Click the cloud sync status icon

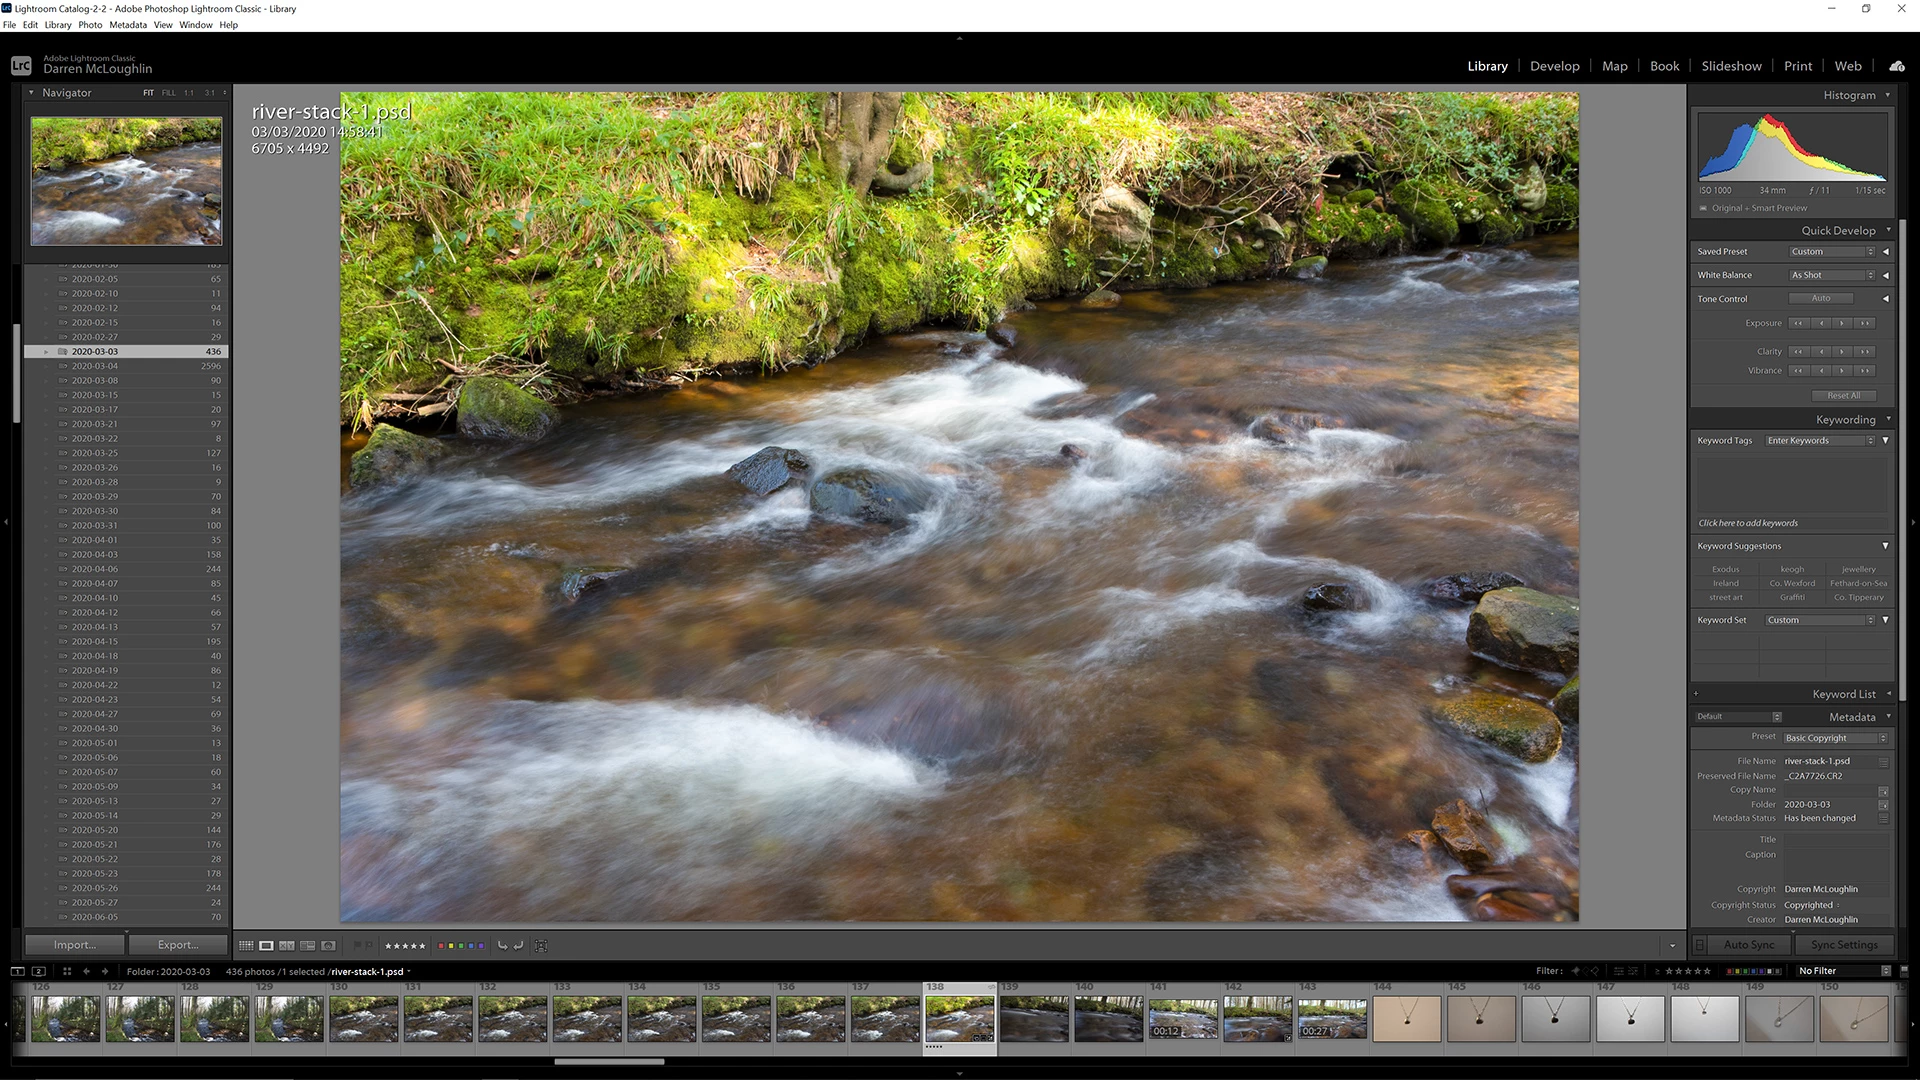click(1897, 66)
